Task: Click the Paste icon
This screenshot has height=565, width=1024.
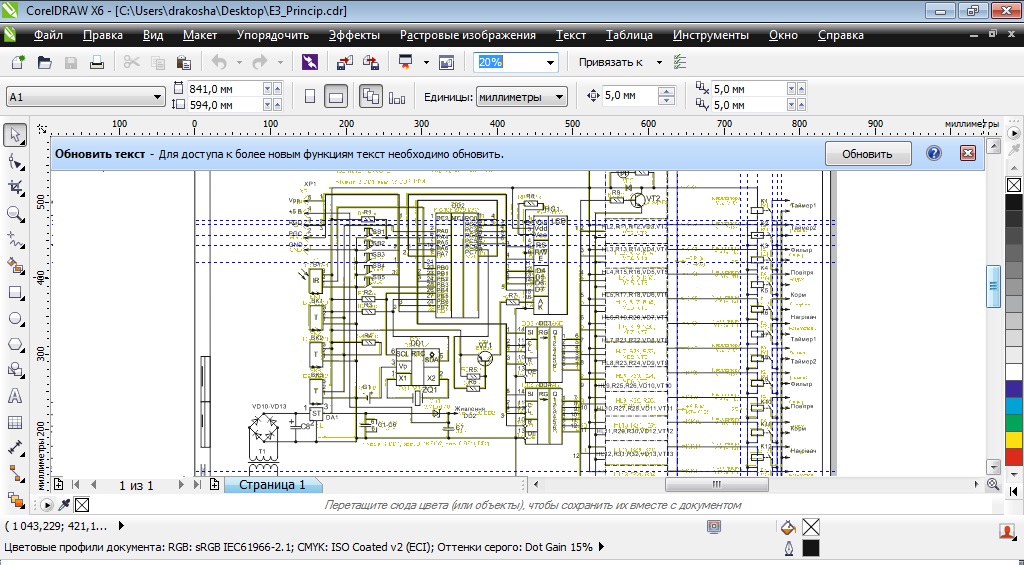Action: (184, 62)
